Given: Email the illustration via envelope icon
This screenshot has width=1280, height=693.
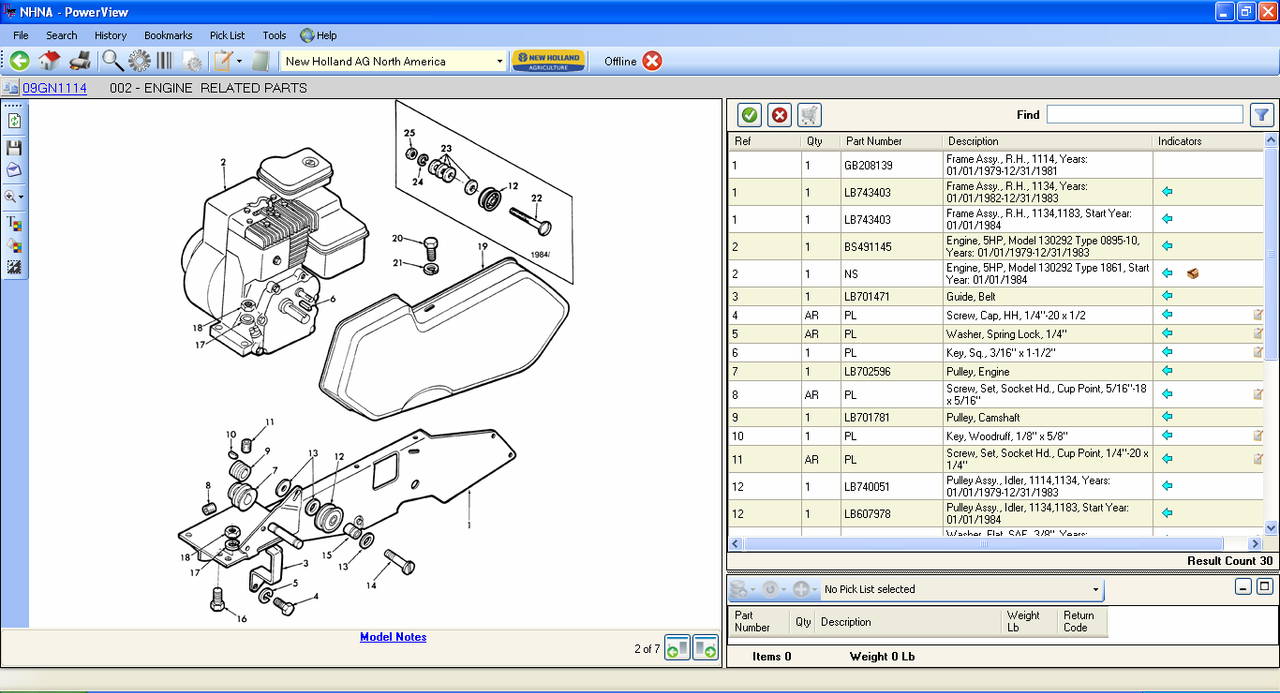Looking at the screenshot, I should click(x=14, y=169).
